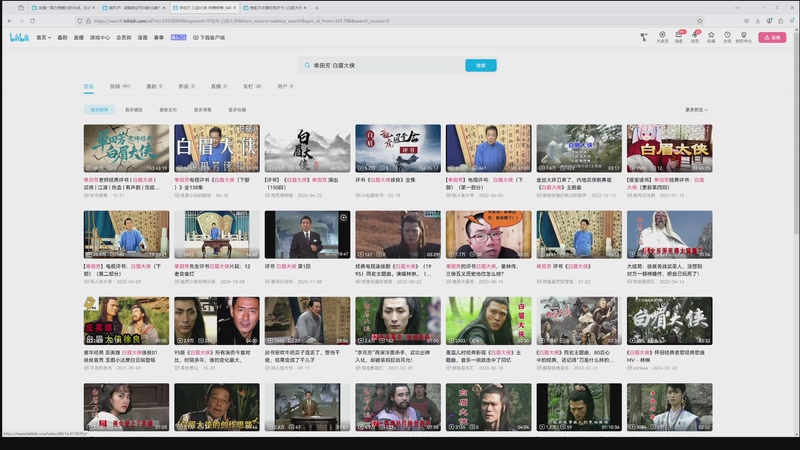Switch to the fourth browser tab

click(273, 8)
